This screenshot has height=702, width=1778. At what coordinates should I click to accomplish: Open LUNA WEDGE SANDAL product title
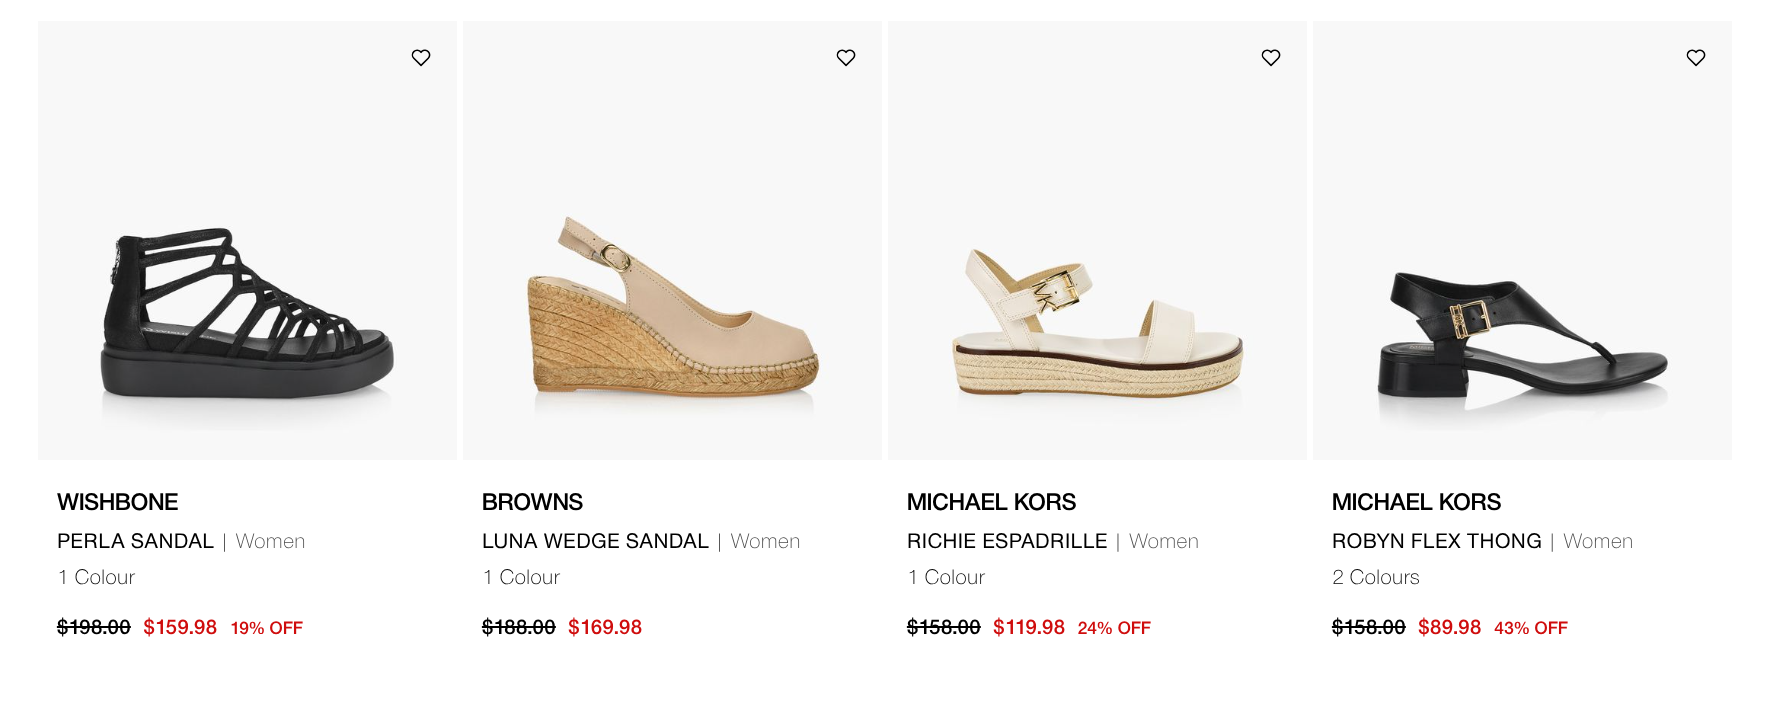[595, 541]
